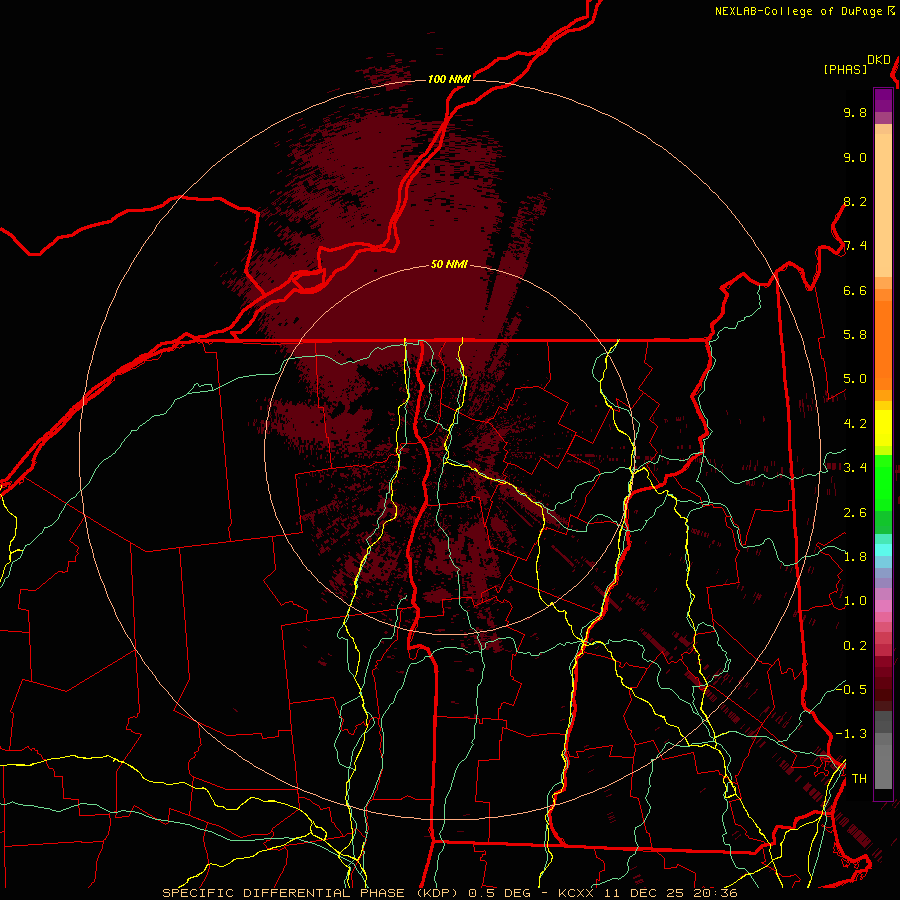Viewport: 900px width, 900px height.
Task: Select the 1.8 legend value
Action: (x=855, y=557)
